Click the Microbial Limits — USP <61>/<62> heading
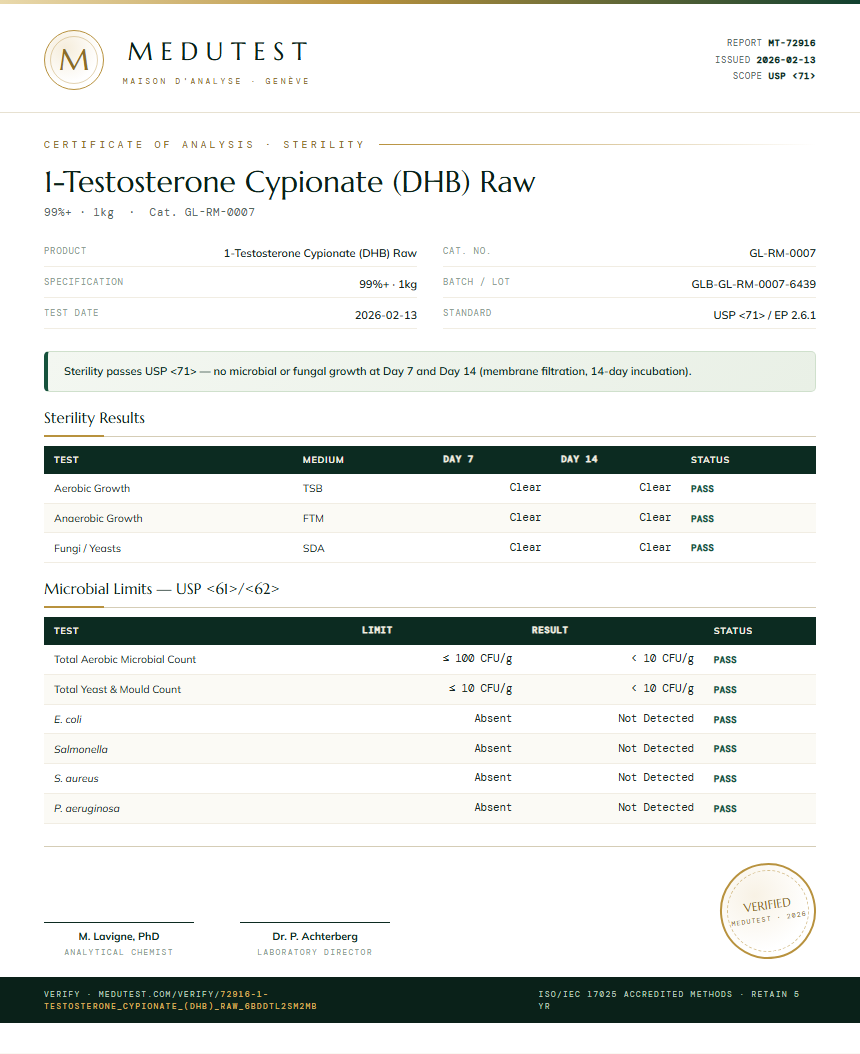Screen dimensions: 860x1054 point(161,589)
